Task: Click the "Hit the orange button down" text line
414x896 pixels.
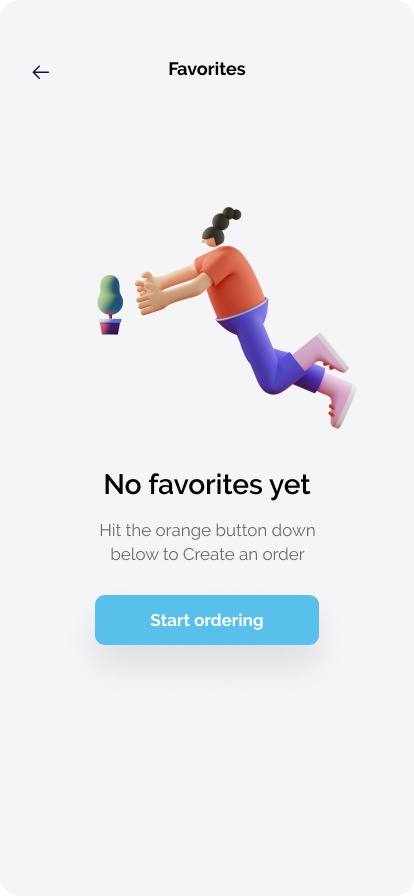Action: pos(207,531)
